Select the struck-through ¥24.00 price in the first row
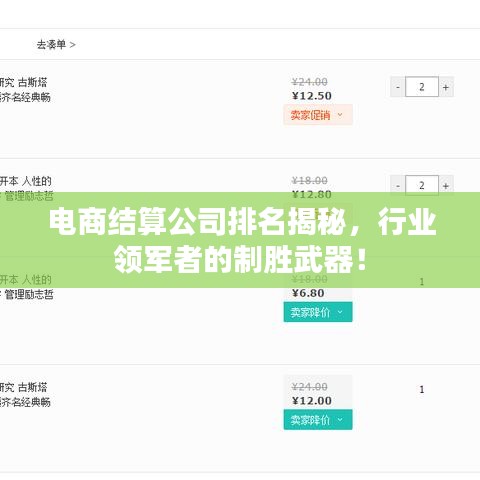Viewport: 480px width, 480px height. tap(309, 82)
